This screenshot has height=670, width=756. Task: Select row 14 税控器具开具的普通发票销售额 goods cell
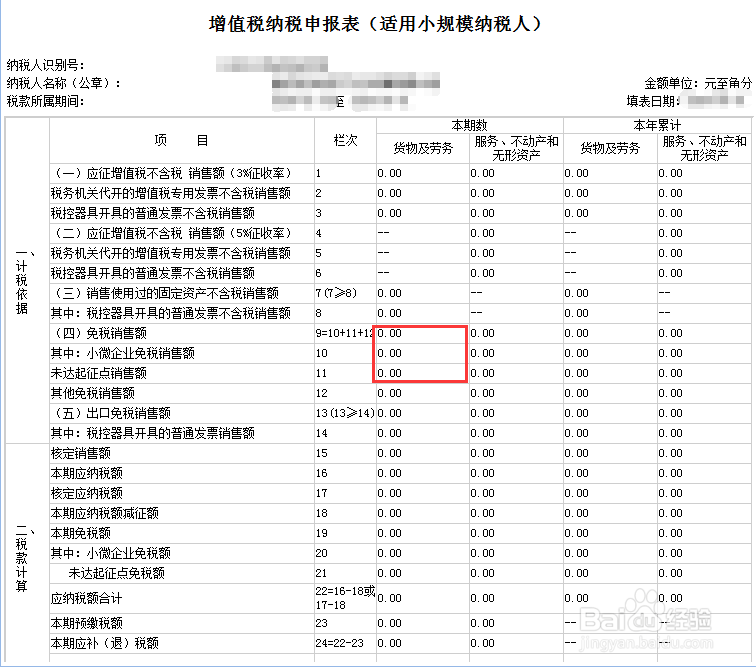click(x=423, y=433)
